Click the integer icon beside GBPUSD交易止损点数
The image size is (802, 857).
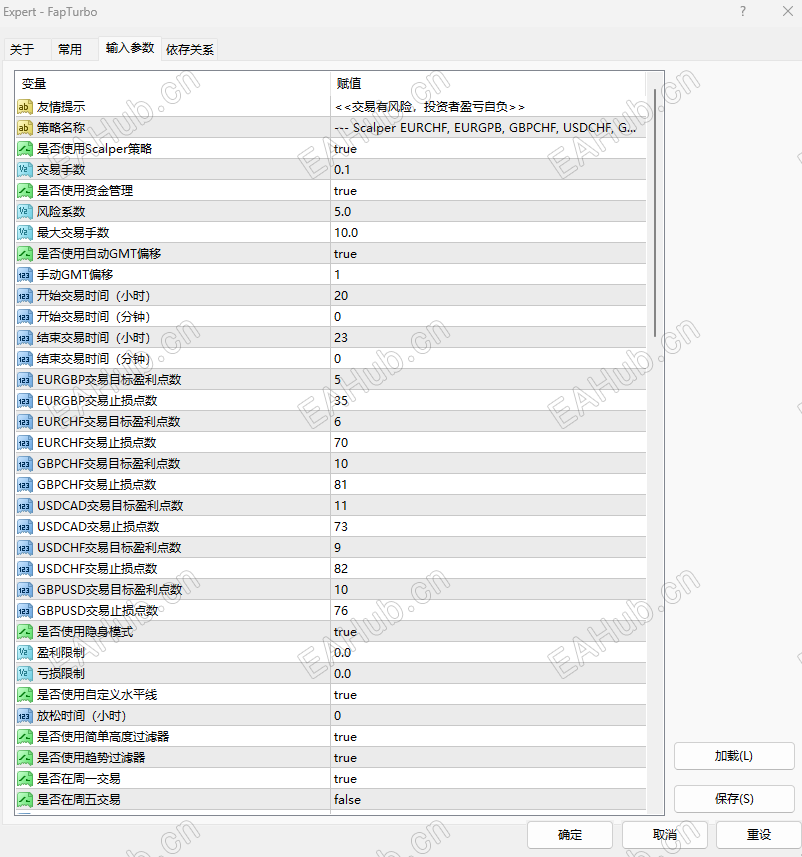[x=25, y=611]
